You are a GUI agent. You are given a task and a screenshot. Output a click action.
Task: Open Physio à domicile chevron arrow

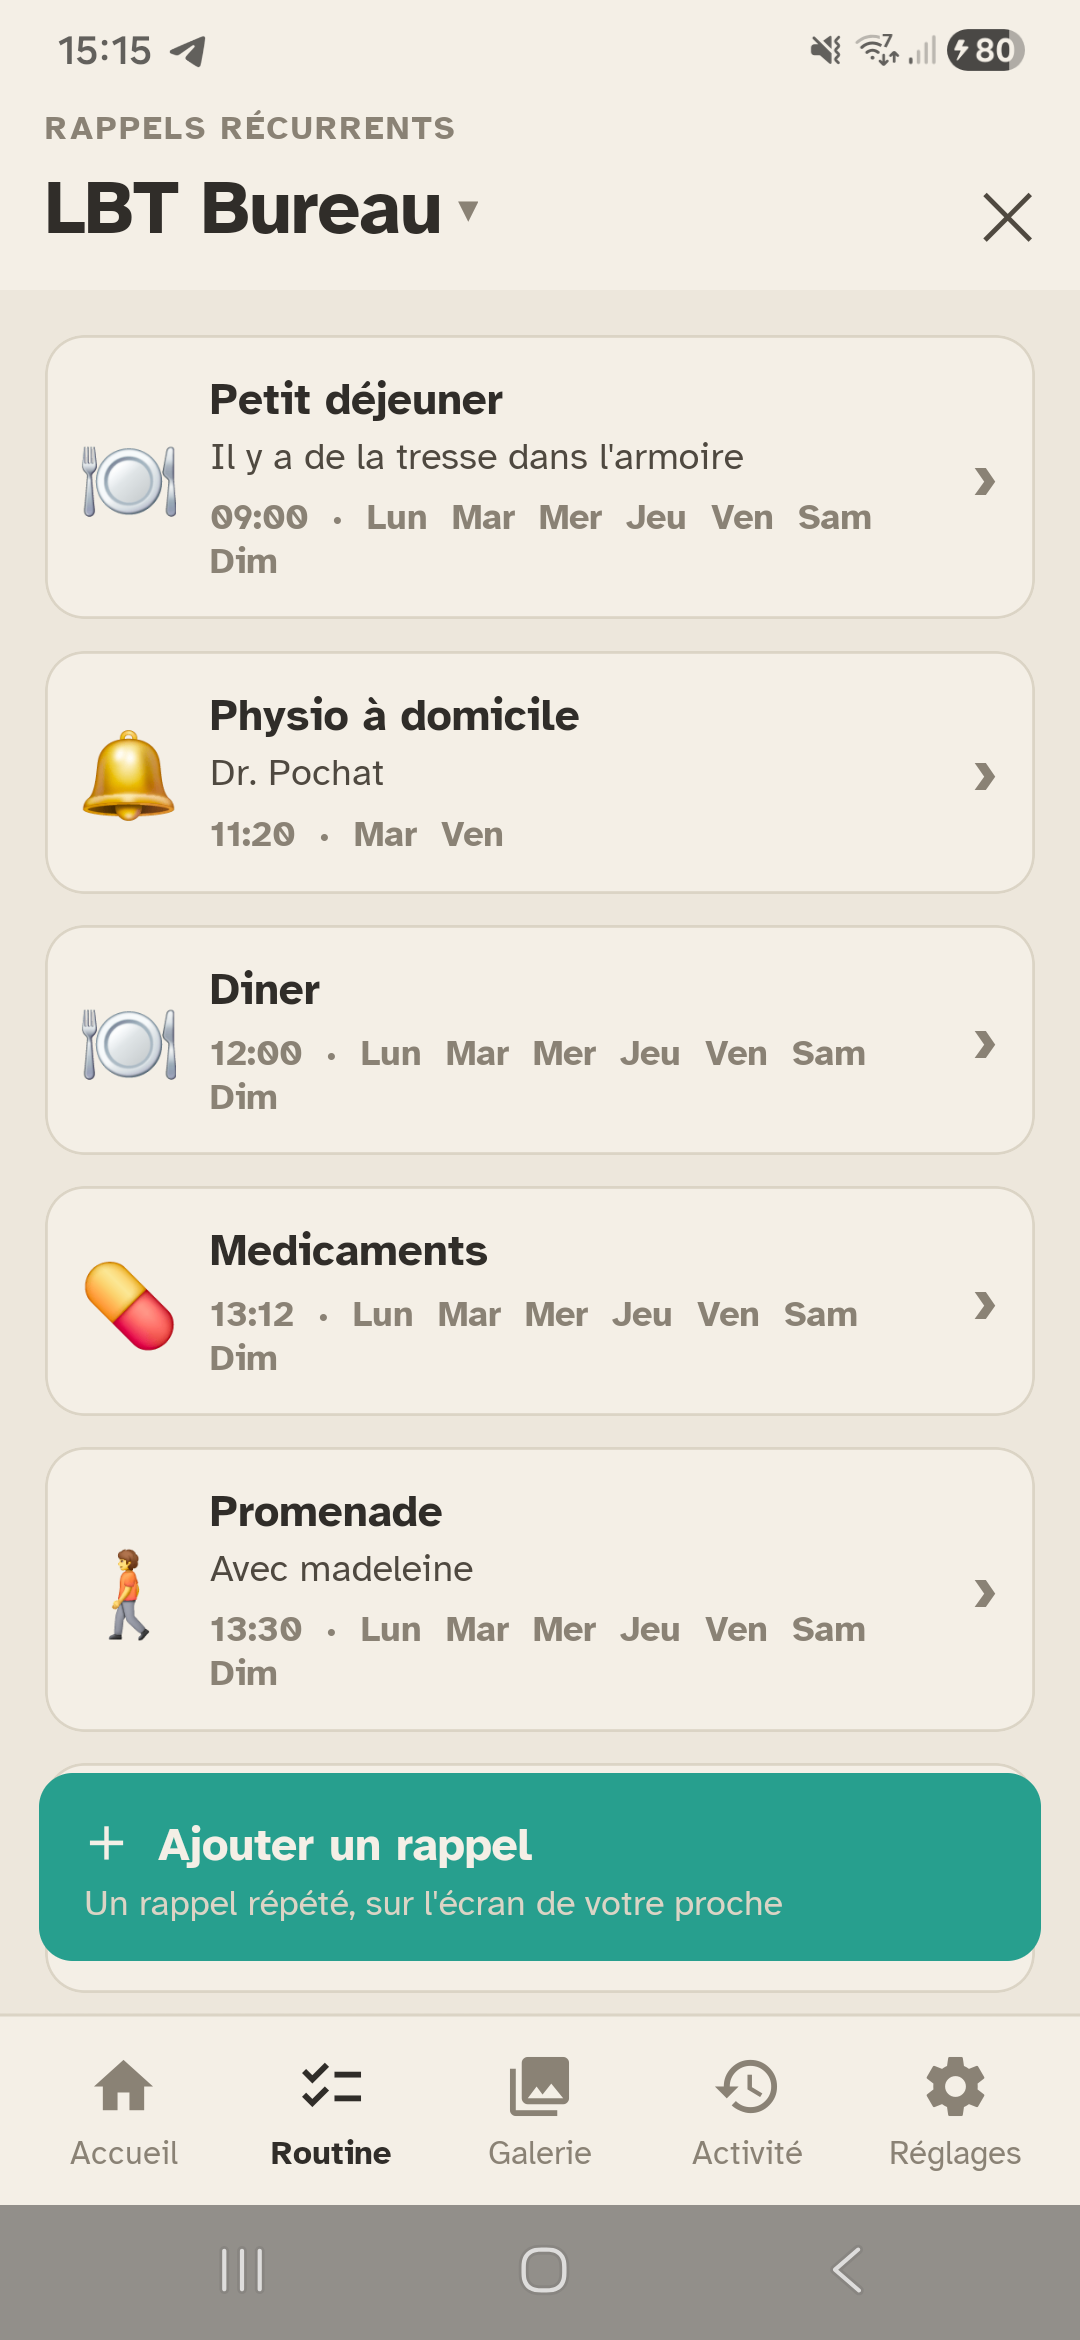point(985,775)
